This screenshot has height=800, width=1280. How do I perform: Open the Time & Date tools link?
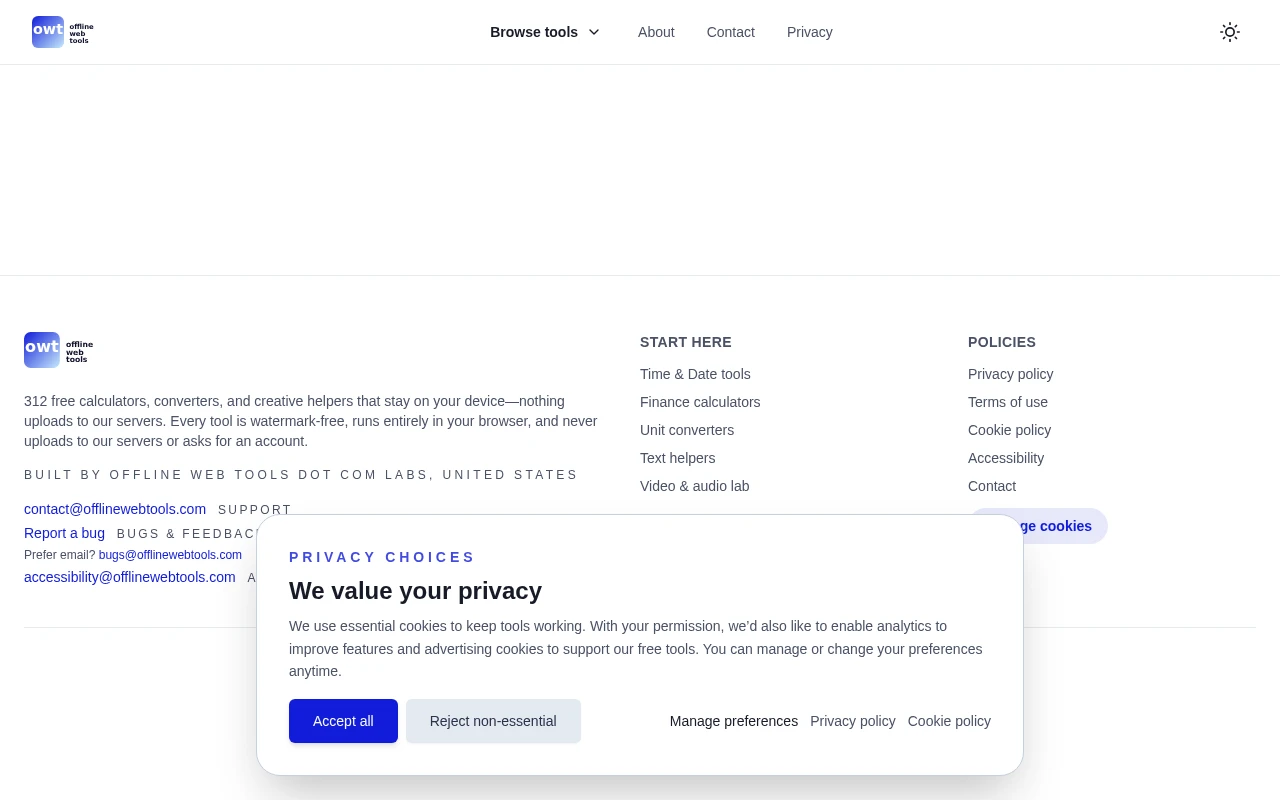pyautogui.click(x=695, y=374)
